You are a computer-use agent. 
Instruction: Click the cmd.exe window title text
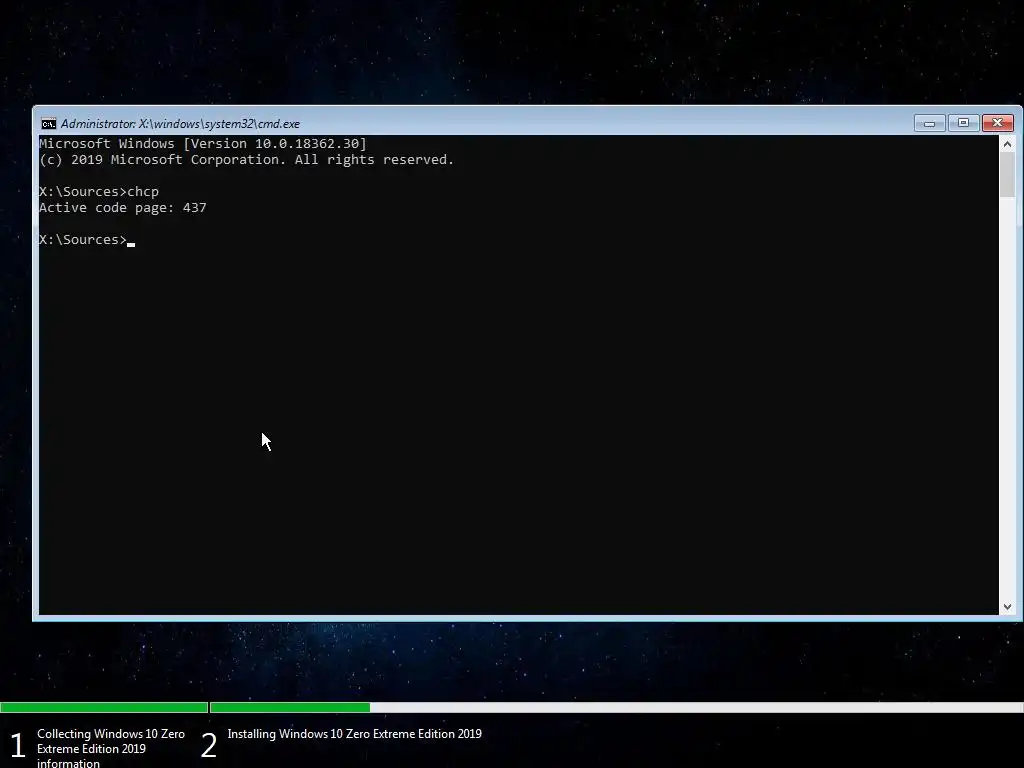[x=180, y=123]
